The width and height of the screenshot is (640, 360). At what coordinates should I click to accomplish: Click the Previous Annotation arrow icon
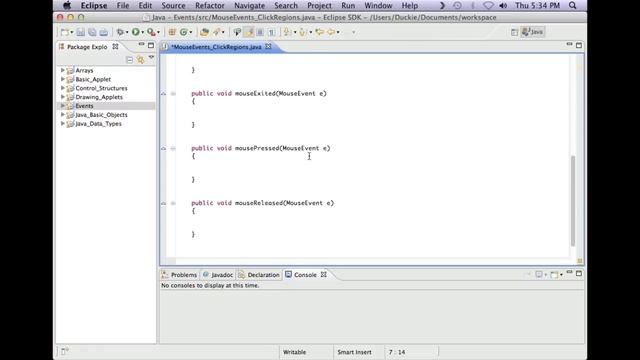click(x=302, y=32)
